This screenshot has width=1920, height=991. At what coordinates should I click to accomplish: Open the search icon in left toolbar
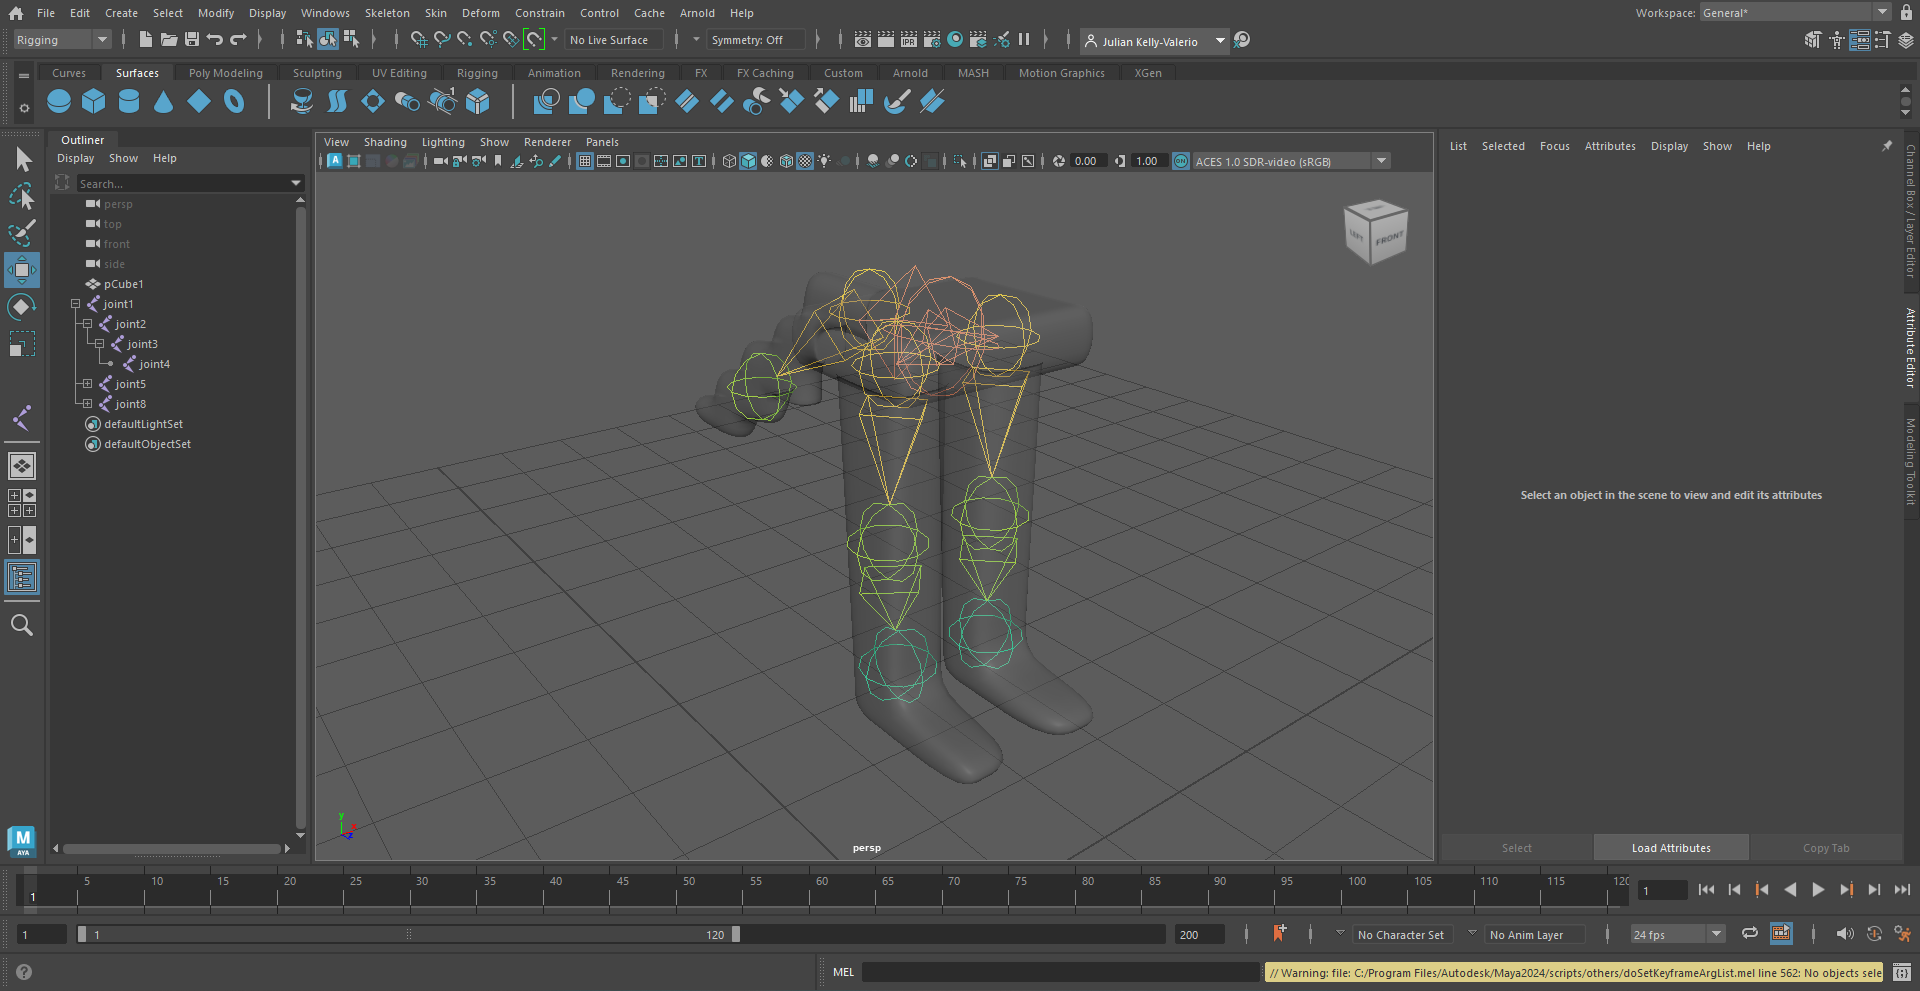(x=22, y=626)
